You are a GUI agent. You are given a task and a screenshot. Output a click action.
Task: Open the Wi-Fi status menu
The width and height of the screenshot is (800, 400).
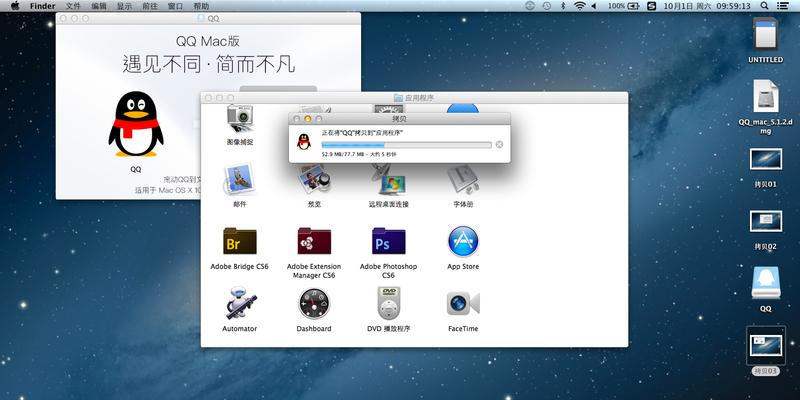[579, 6]
